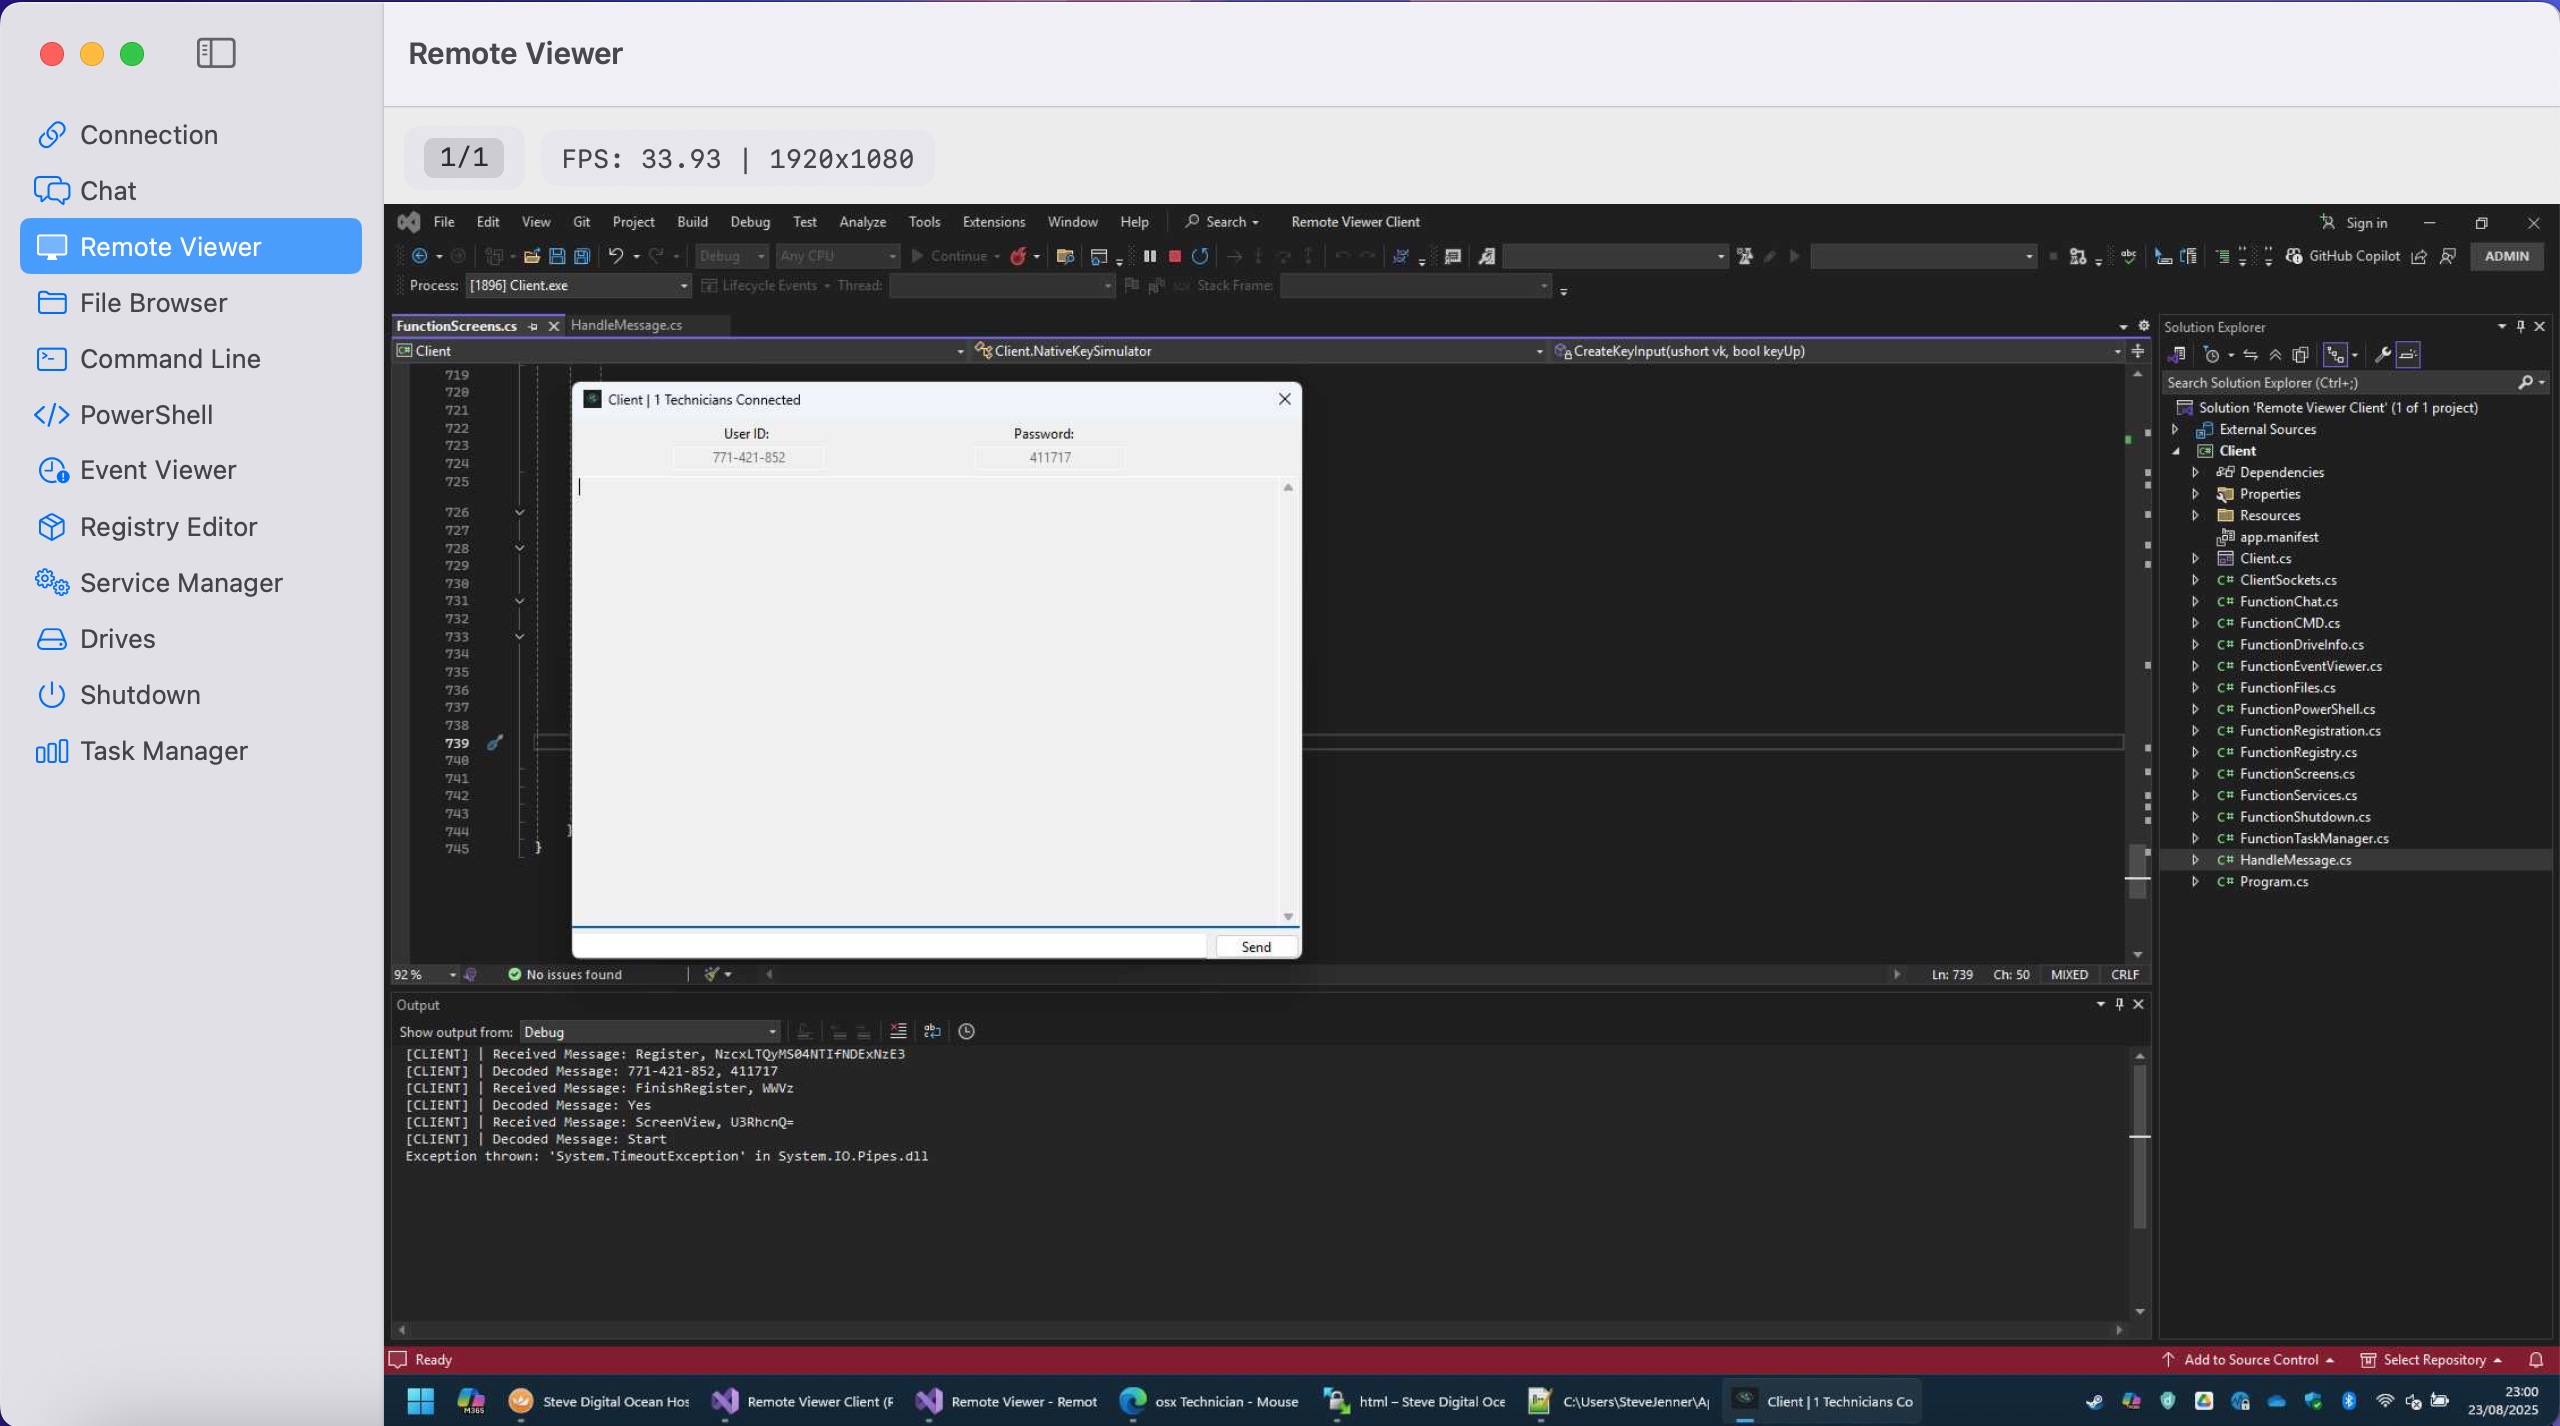The width and height of the screenshot is (2560, 1426).
Task: Select FunctionTaskManager.cs in Solution Explorer
Action: pos(2313,839)
